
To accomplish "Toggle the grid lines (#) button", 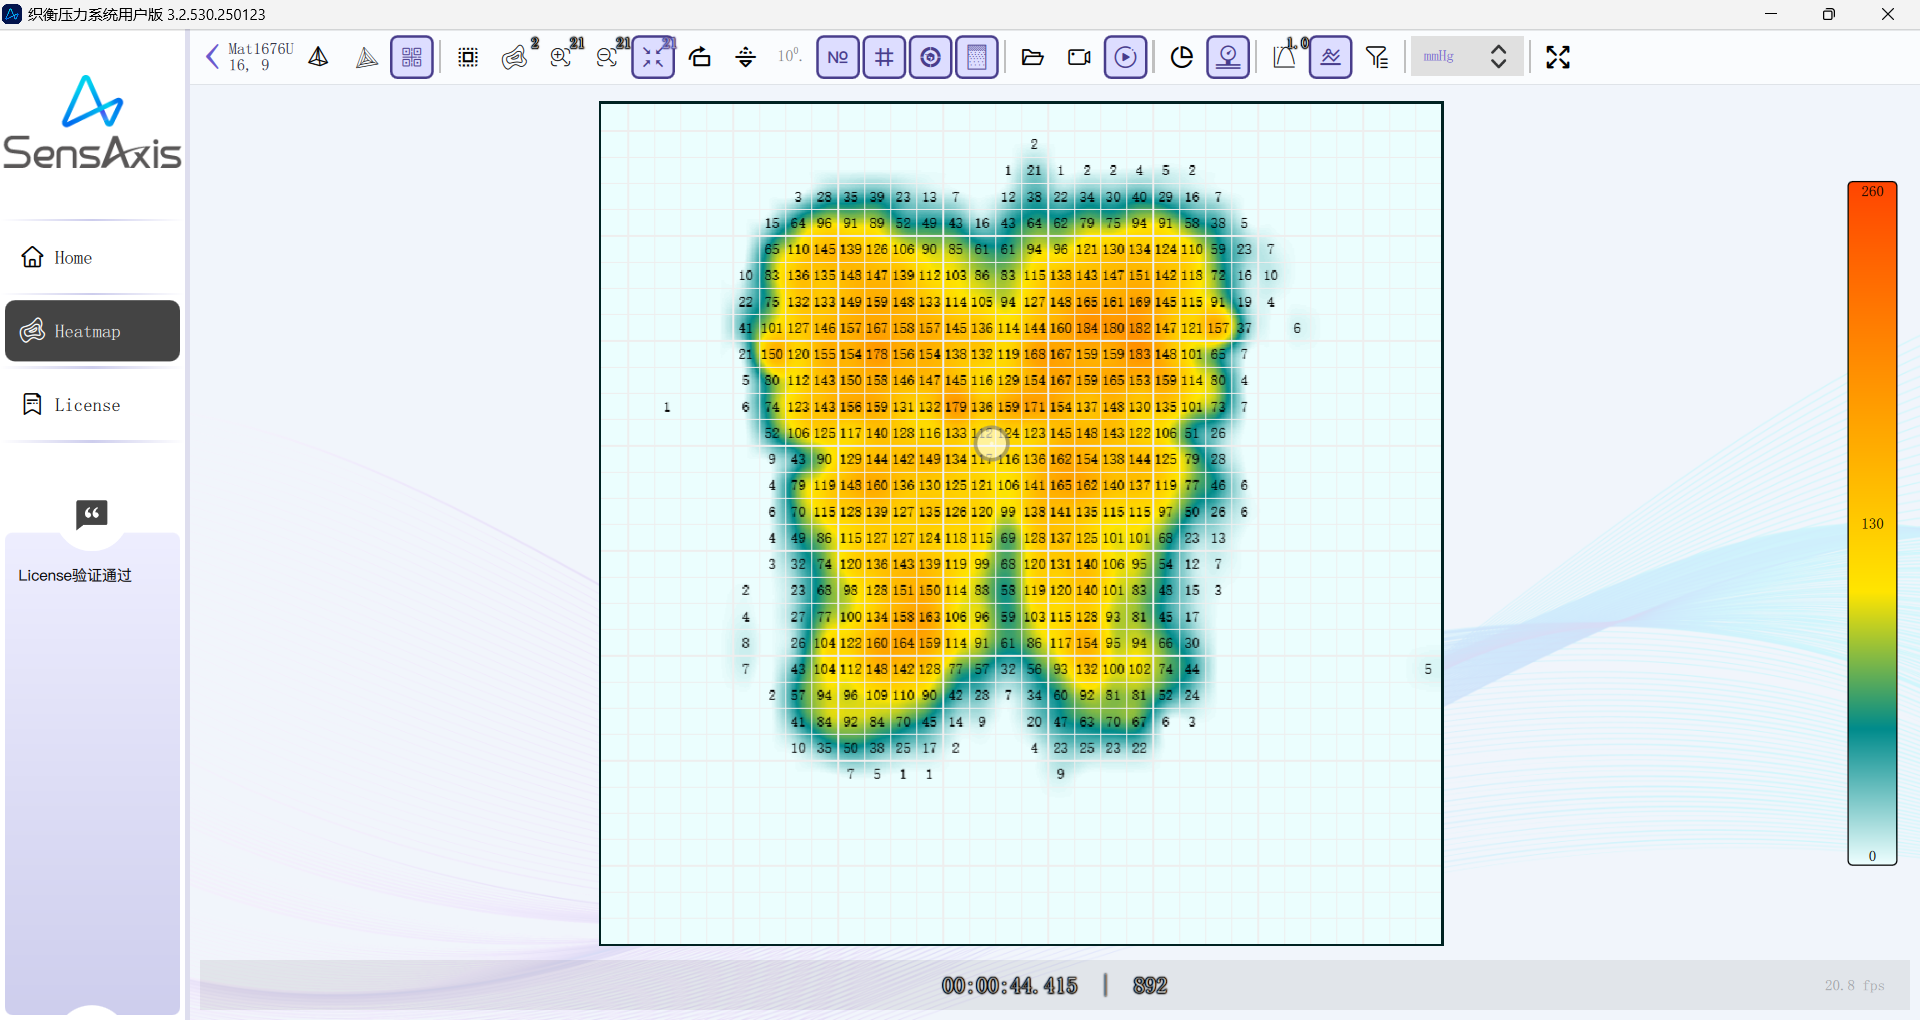I will [884, 57].
